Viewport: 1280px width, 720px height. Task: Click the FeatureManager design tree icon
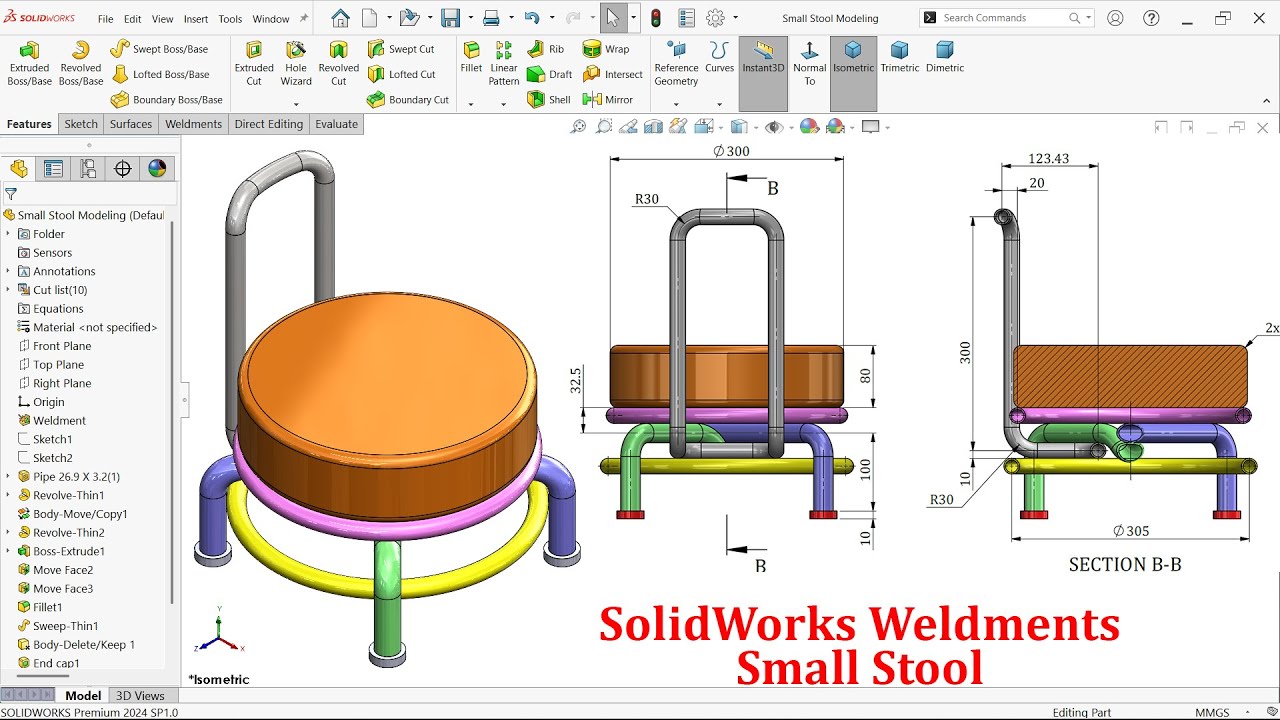(x=18, y=168)
